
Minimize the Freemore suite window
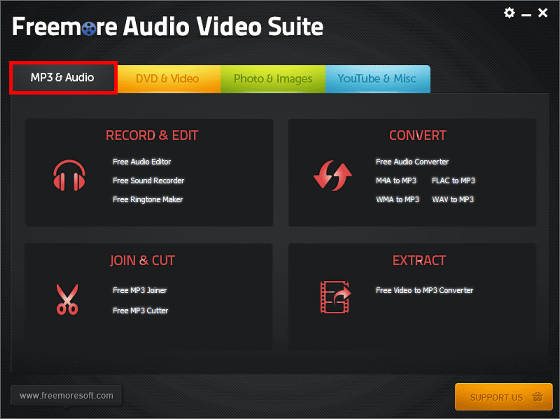point(526,14)
